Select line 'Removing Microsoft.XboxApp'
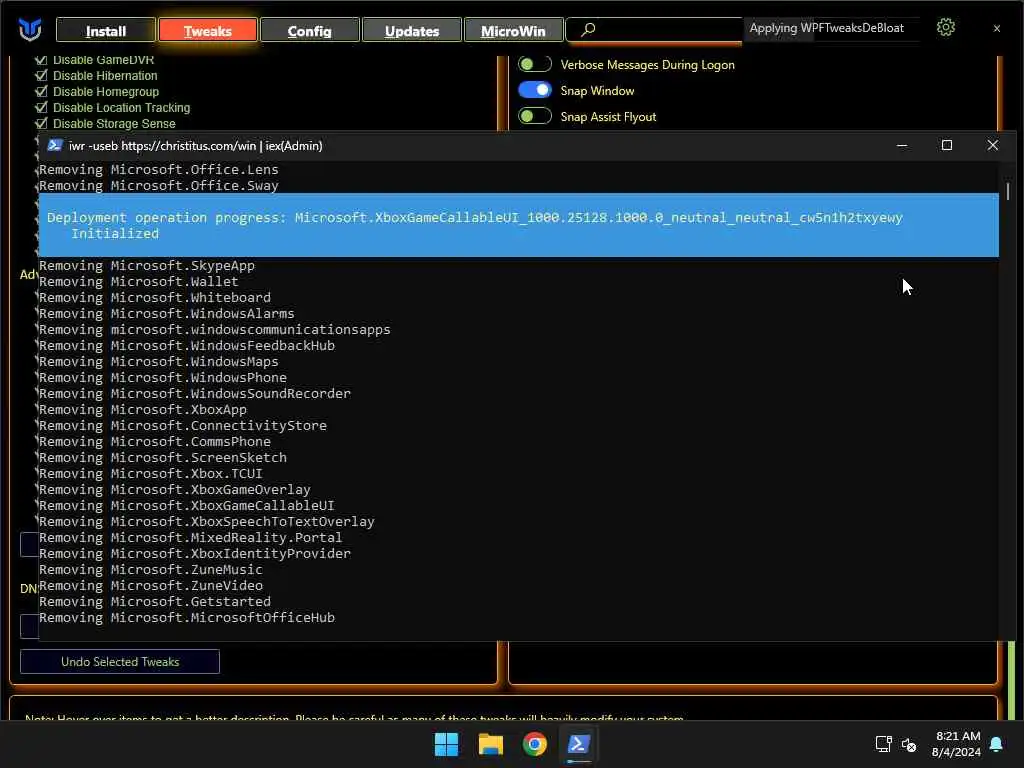Image resolution: width=1024 pixels, height=768 pixels. 143,409
